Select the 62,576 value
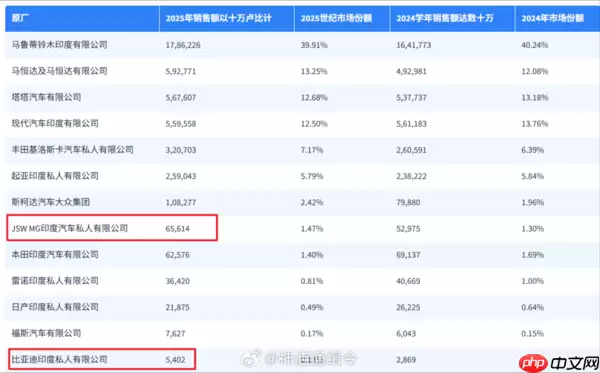The width and height of the screenshot is (600, 373). [x=178, y=255]
